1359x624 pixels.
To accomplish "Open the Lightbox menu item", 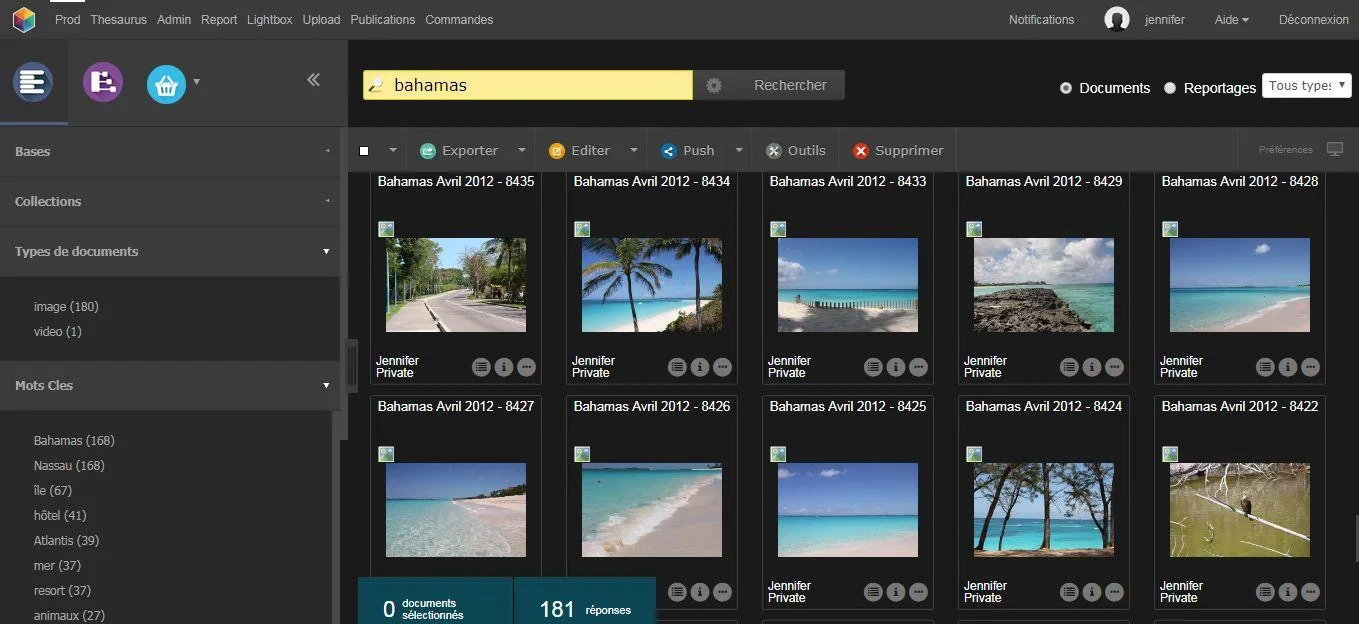I will pos(271,20).
